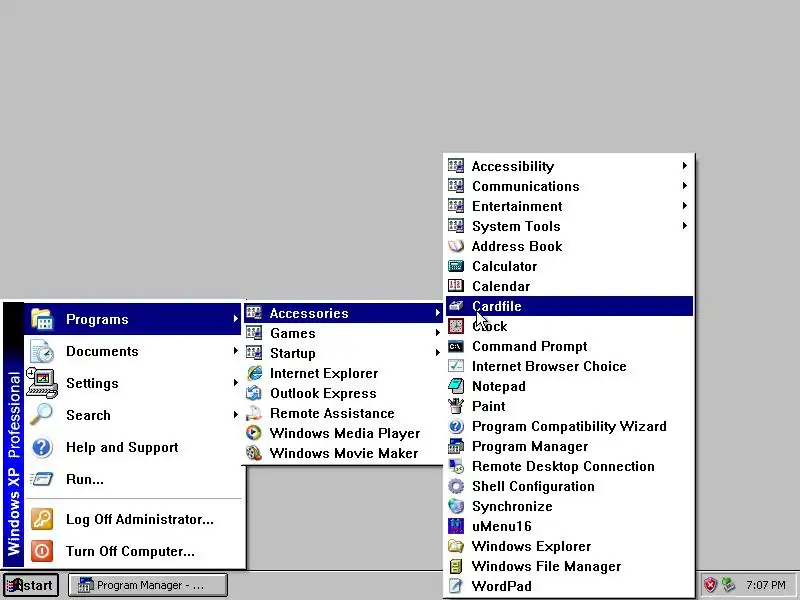
Task: Click the Program Manager taskbar button
Action: point(148,585)
